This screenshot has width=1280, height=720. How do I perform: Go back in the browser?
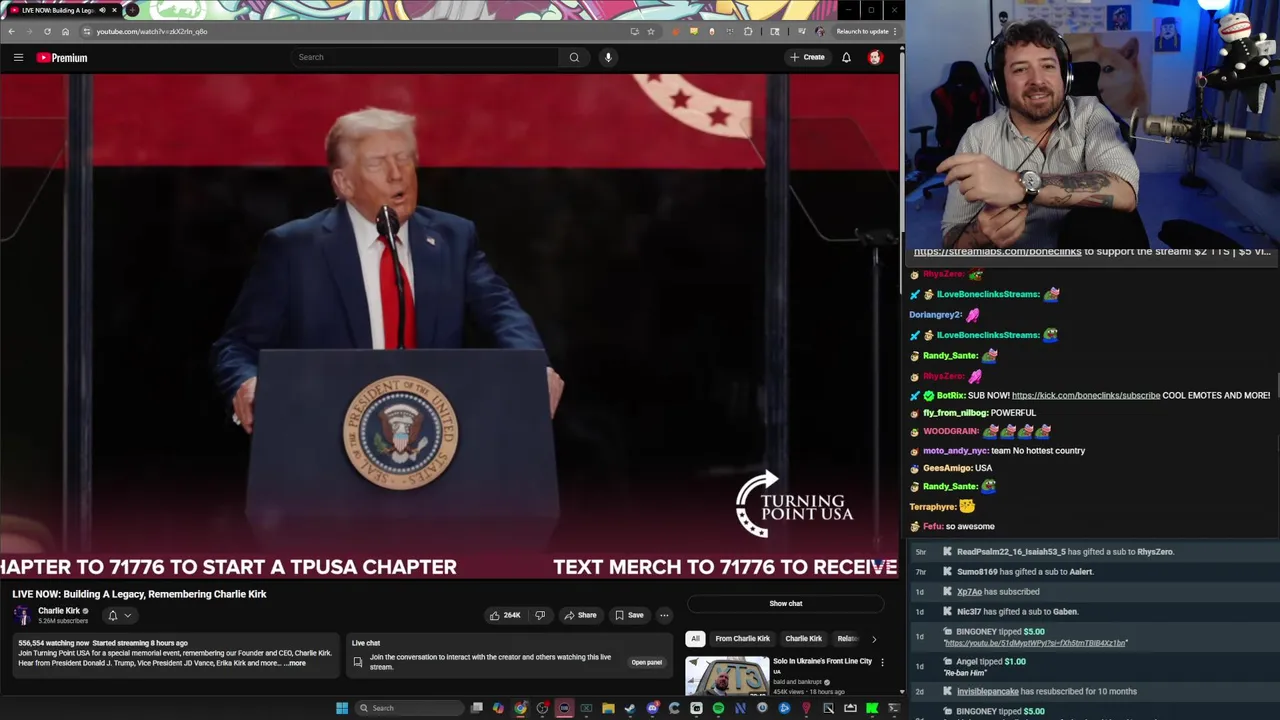click(11, 31)
